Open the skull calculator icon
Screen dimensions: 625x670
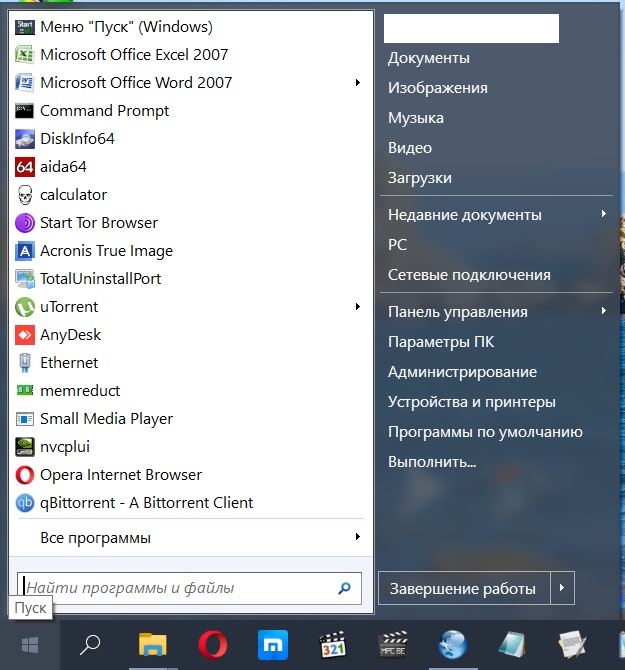pyautogui.click(x=25, y=195)
